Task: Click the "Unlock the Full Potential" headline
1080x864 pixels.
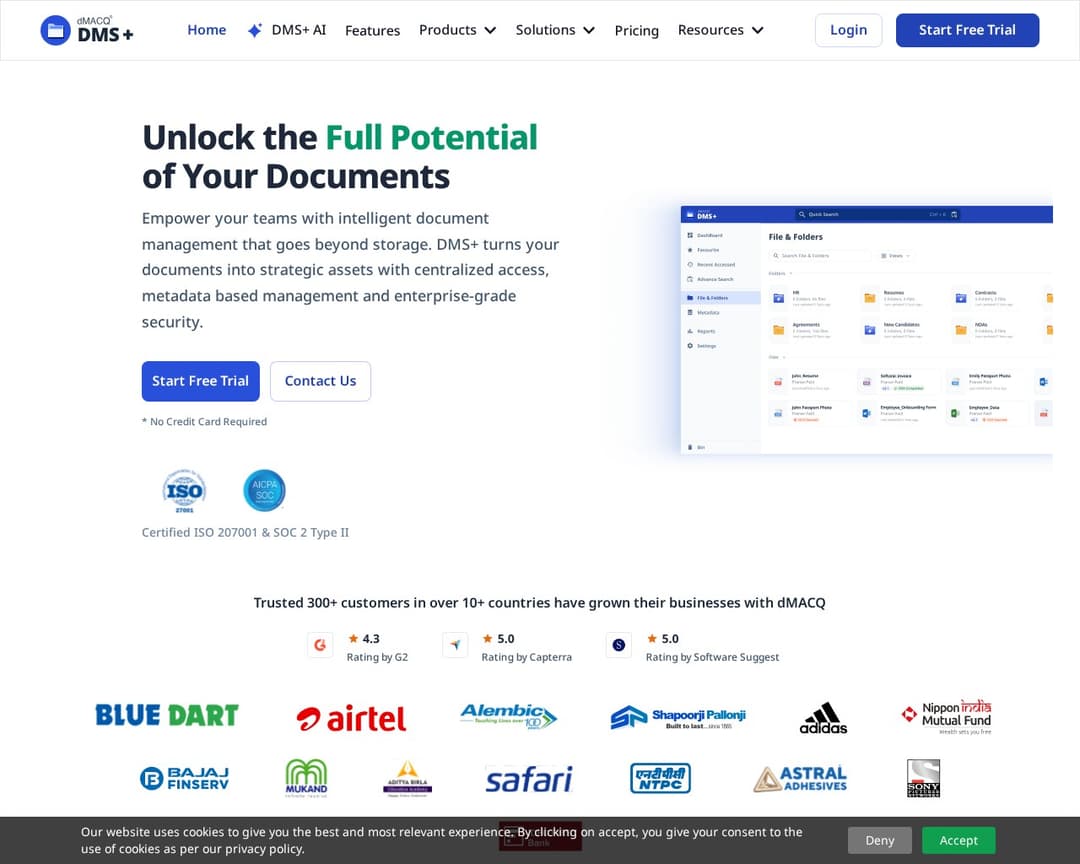Action: point(340,157)
